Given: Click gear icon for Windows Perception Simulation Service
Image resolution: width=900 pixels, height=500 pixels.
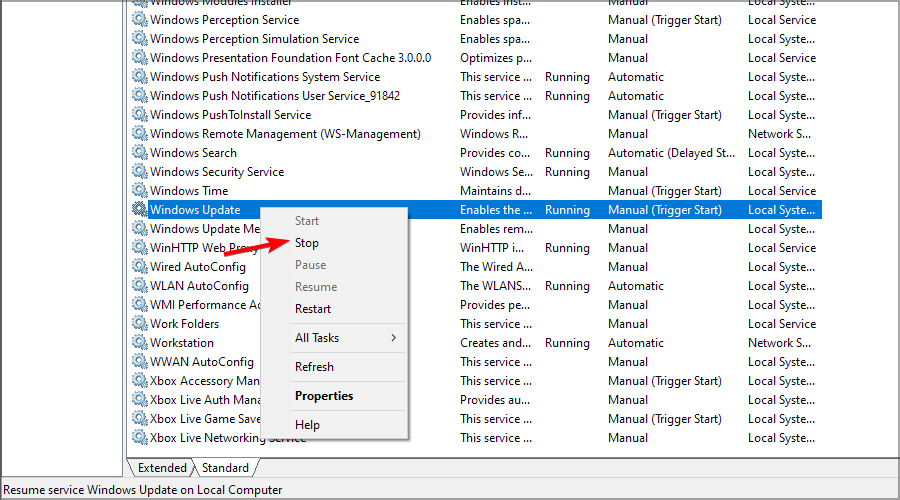Looking at the screenshot, I should [x=139, y=38].
